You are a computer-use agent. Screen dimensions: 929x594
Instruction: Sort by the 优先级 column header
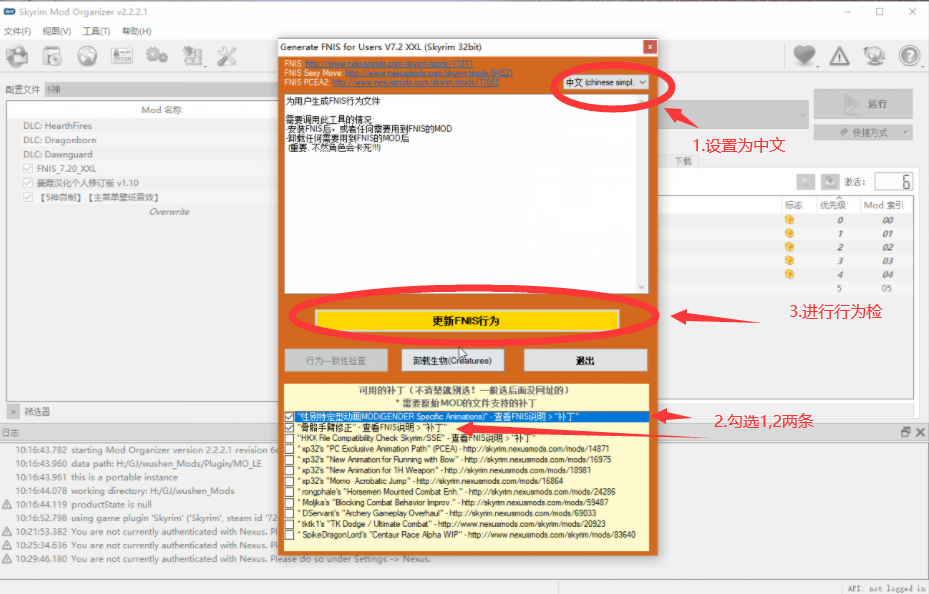832,204
